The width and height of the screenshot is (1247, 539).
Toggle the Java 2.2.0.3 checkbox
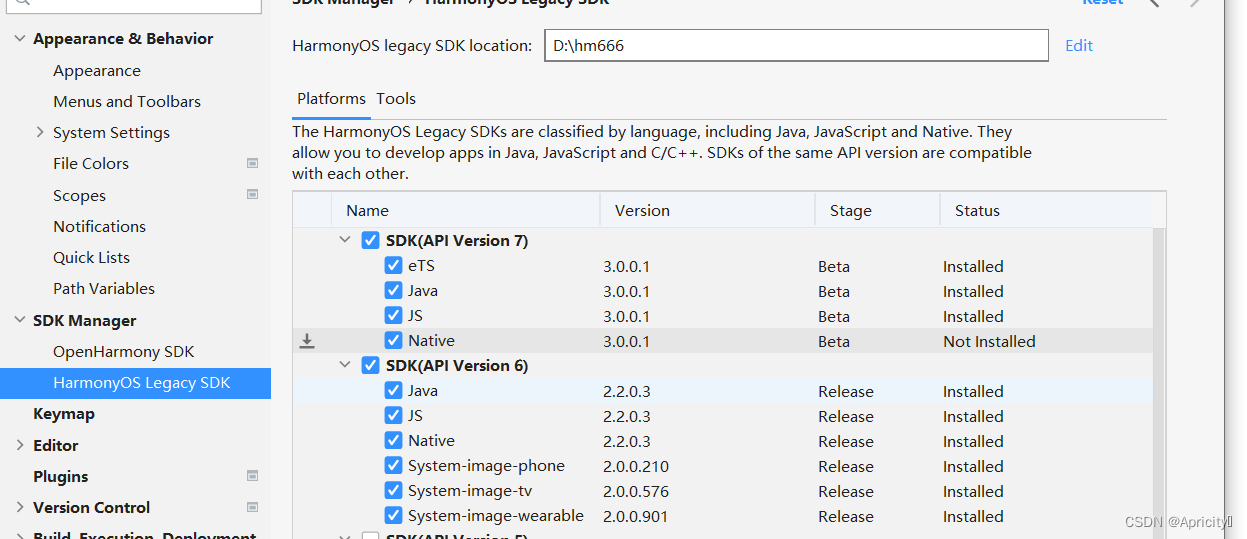click(x=393, y=391)
